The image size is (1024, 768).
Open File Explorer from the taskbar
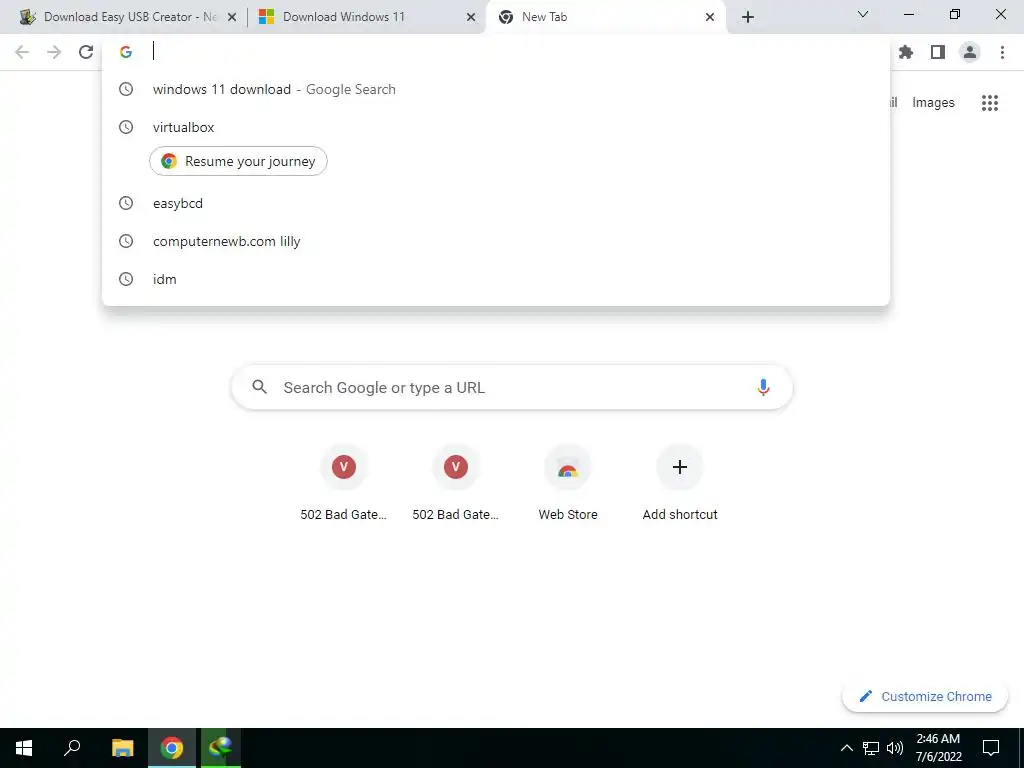pyautogui.click(x=123, y=748)
